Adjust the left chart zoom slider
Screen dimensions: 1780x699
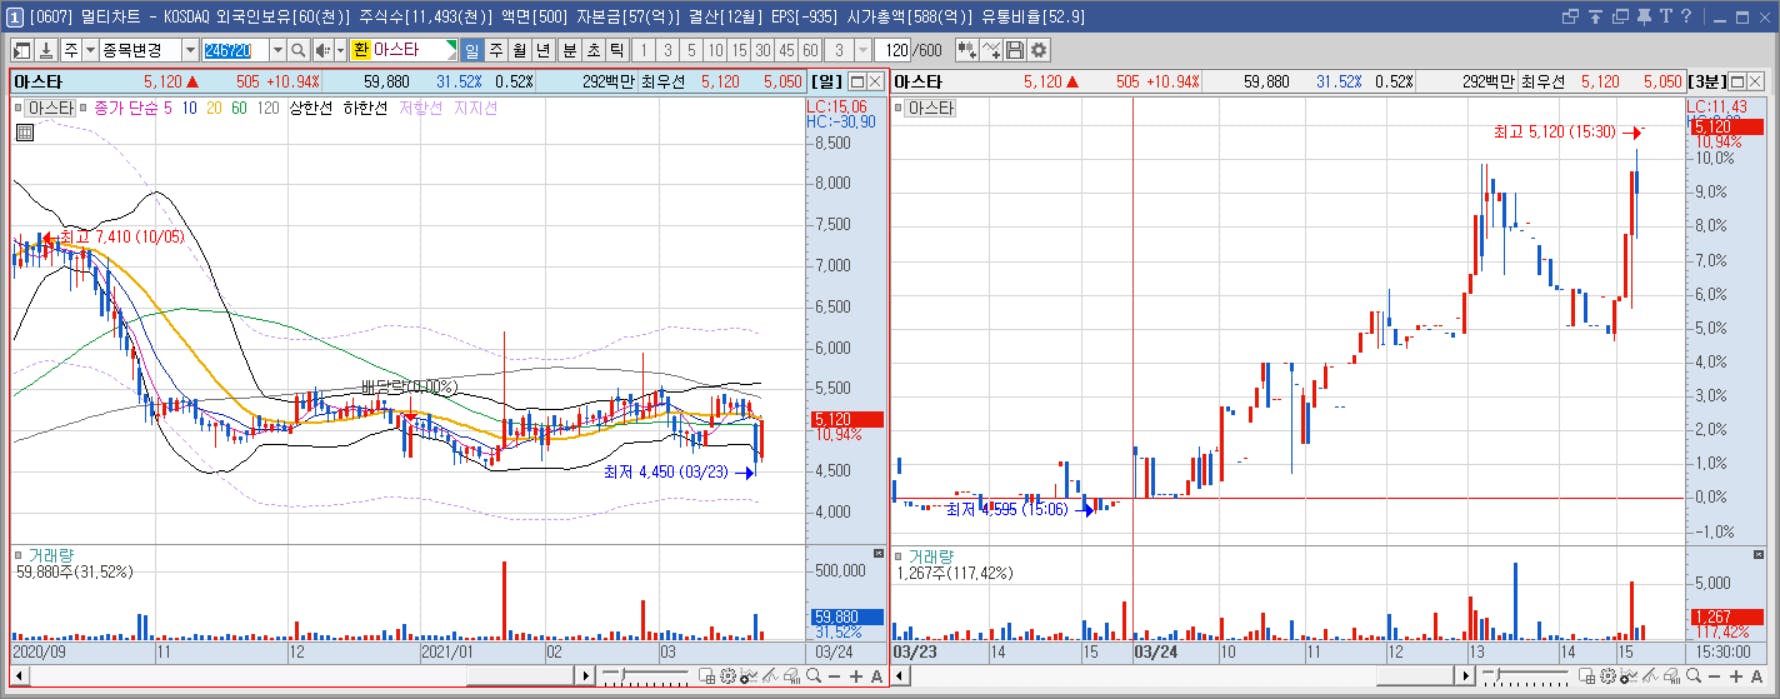(x=623, y=675)
